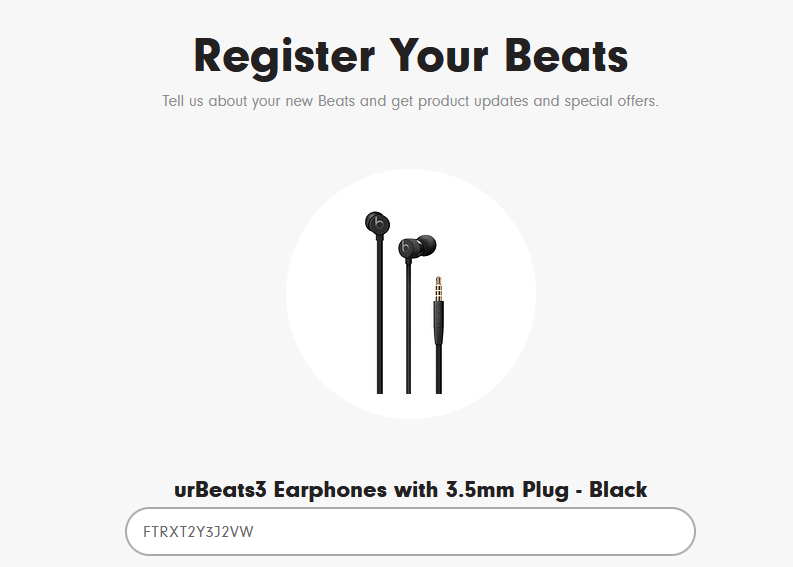Screen dimensions: 793x567
Task: Click the Beats logo on right earbud
Action: [x=407, y=248]
